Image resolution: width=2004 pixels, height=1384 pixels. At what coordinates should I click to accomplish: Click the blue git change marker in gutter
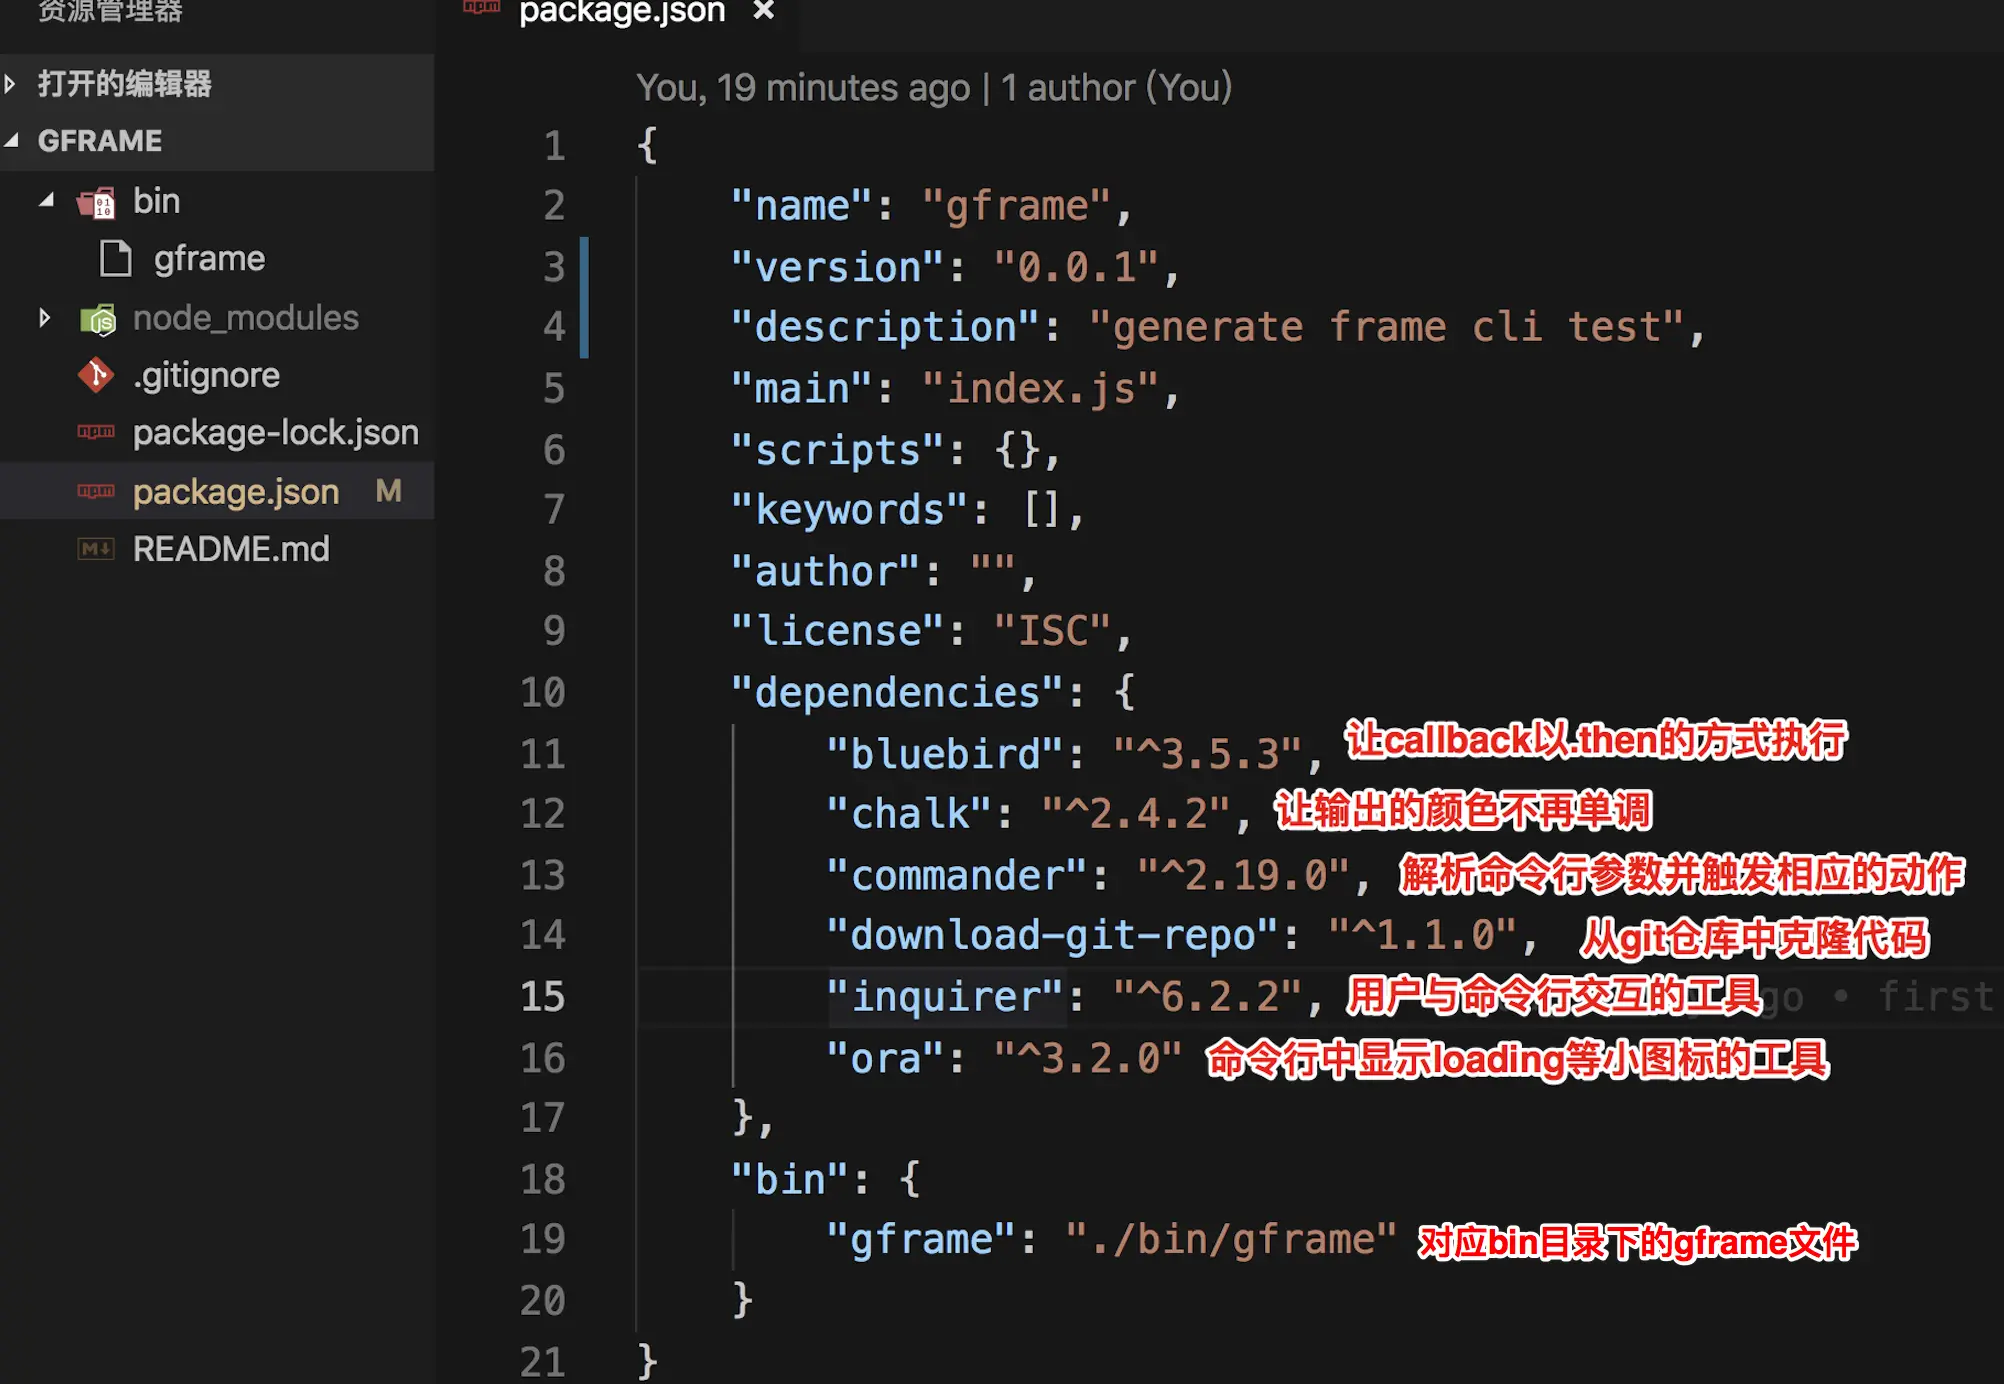[x=584, y=297]
